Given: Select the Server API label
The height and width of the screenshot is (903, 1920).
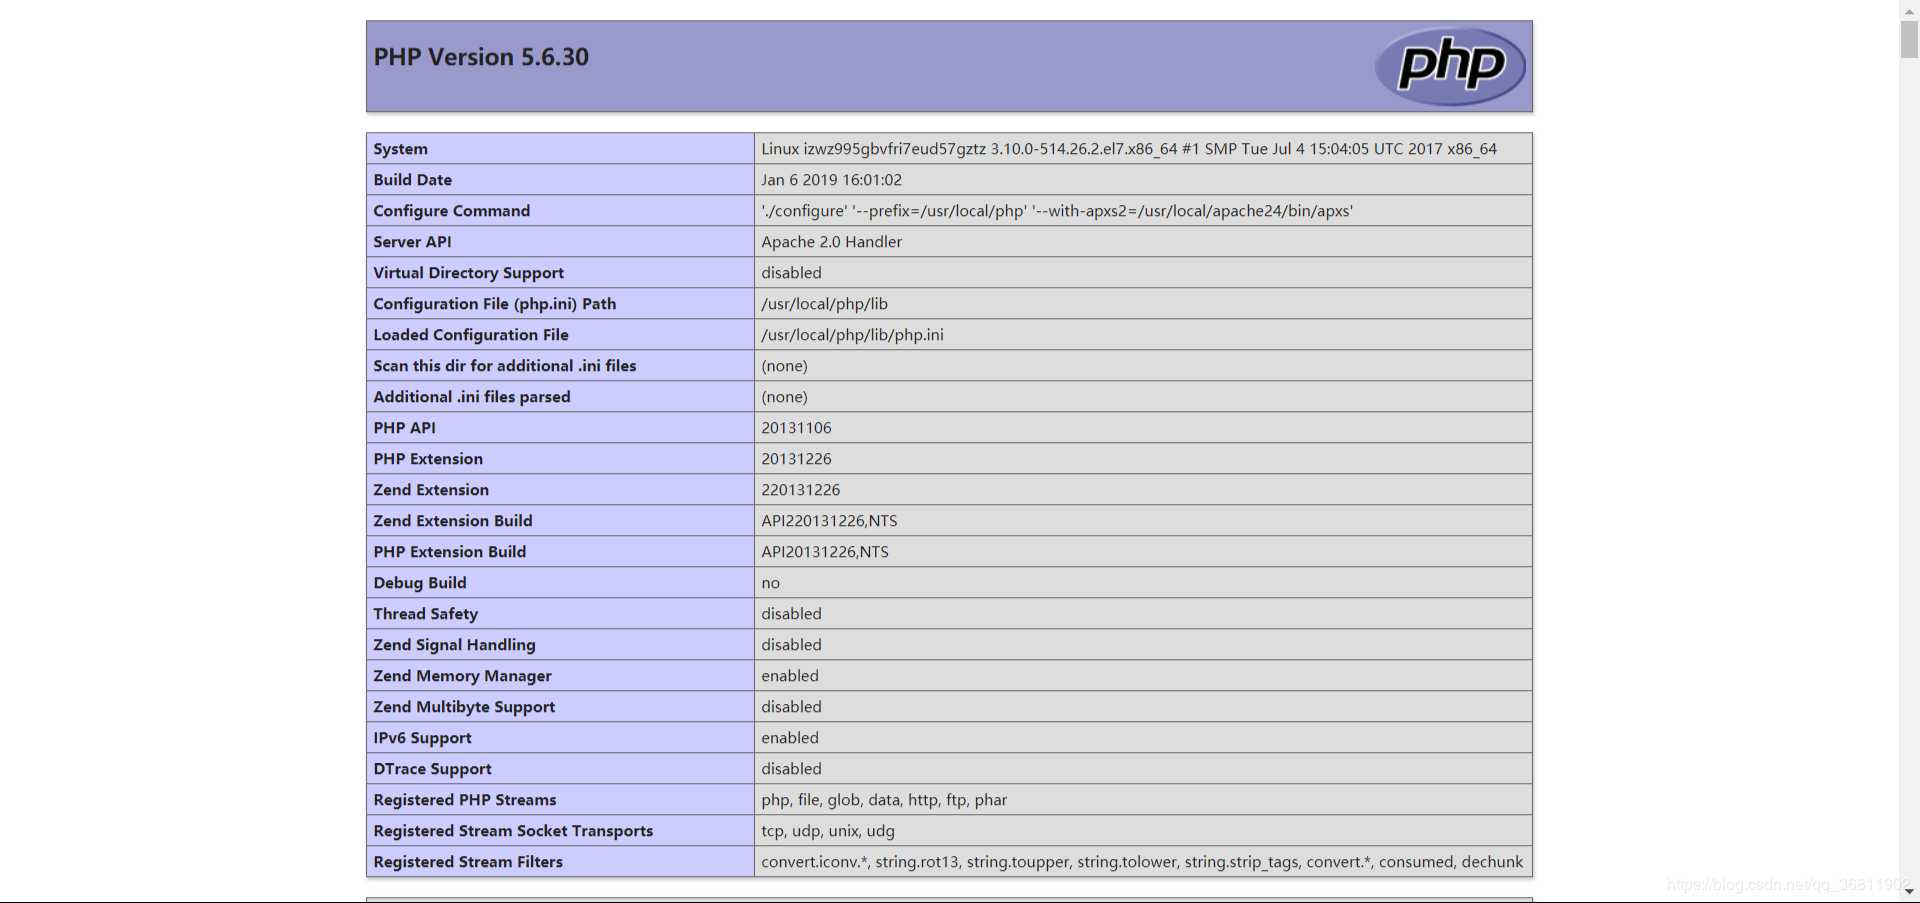Looking at the screenshot, I should click(412, 242).
